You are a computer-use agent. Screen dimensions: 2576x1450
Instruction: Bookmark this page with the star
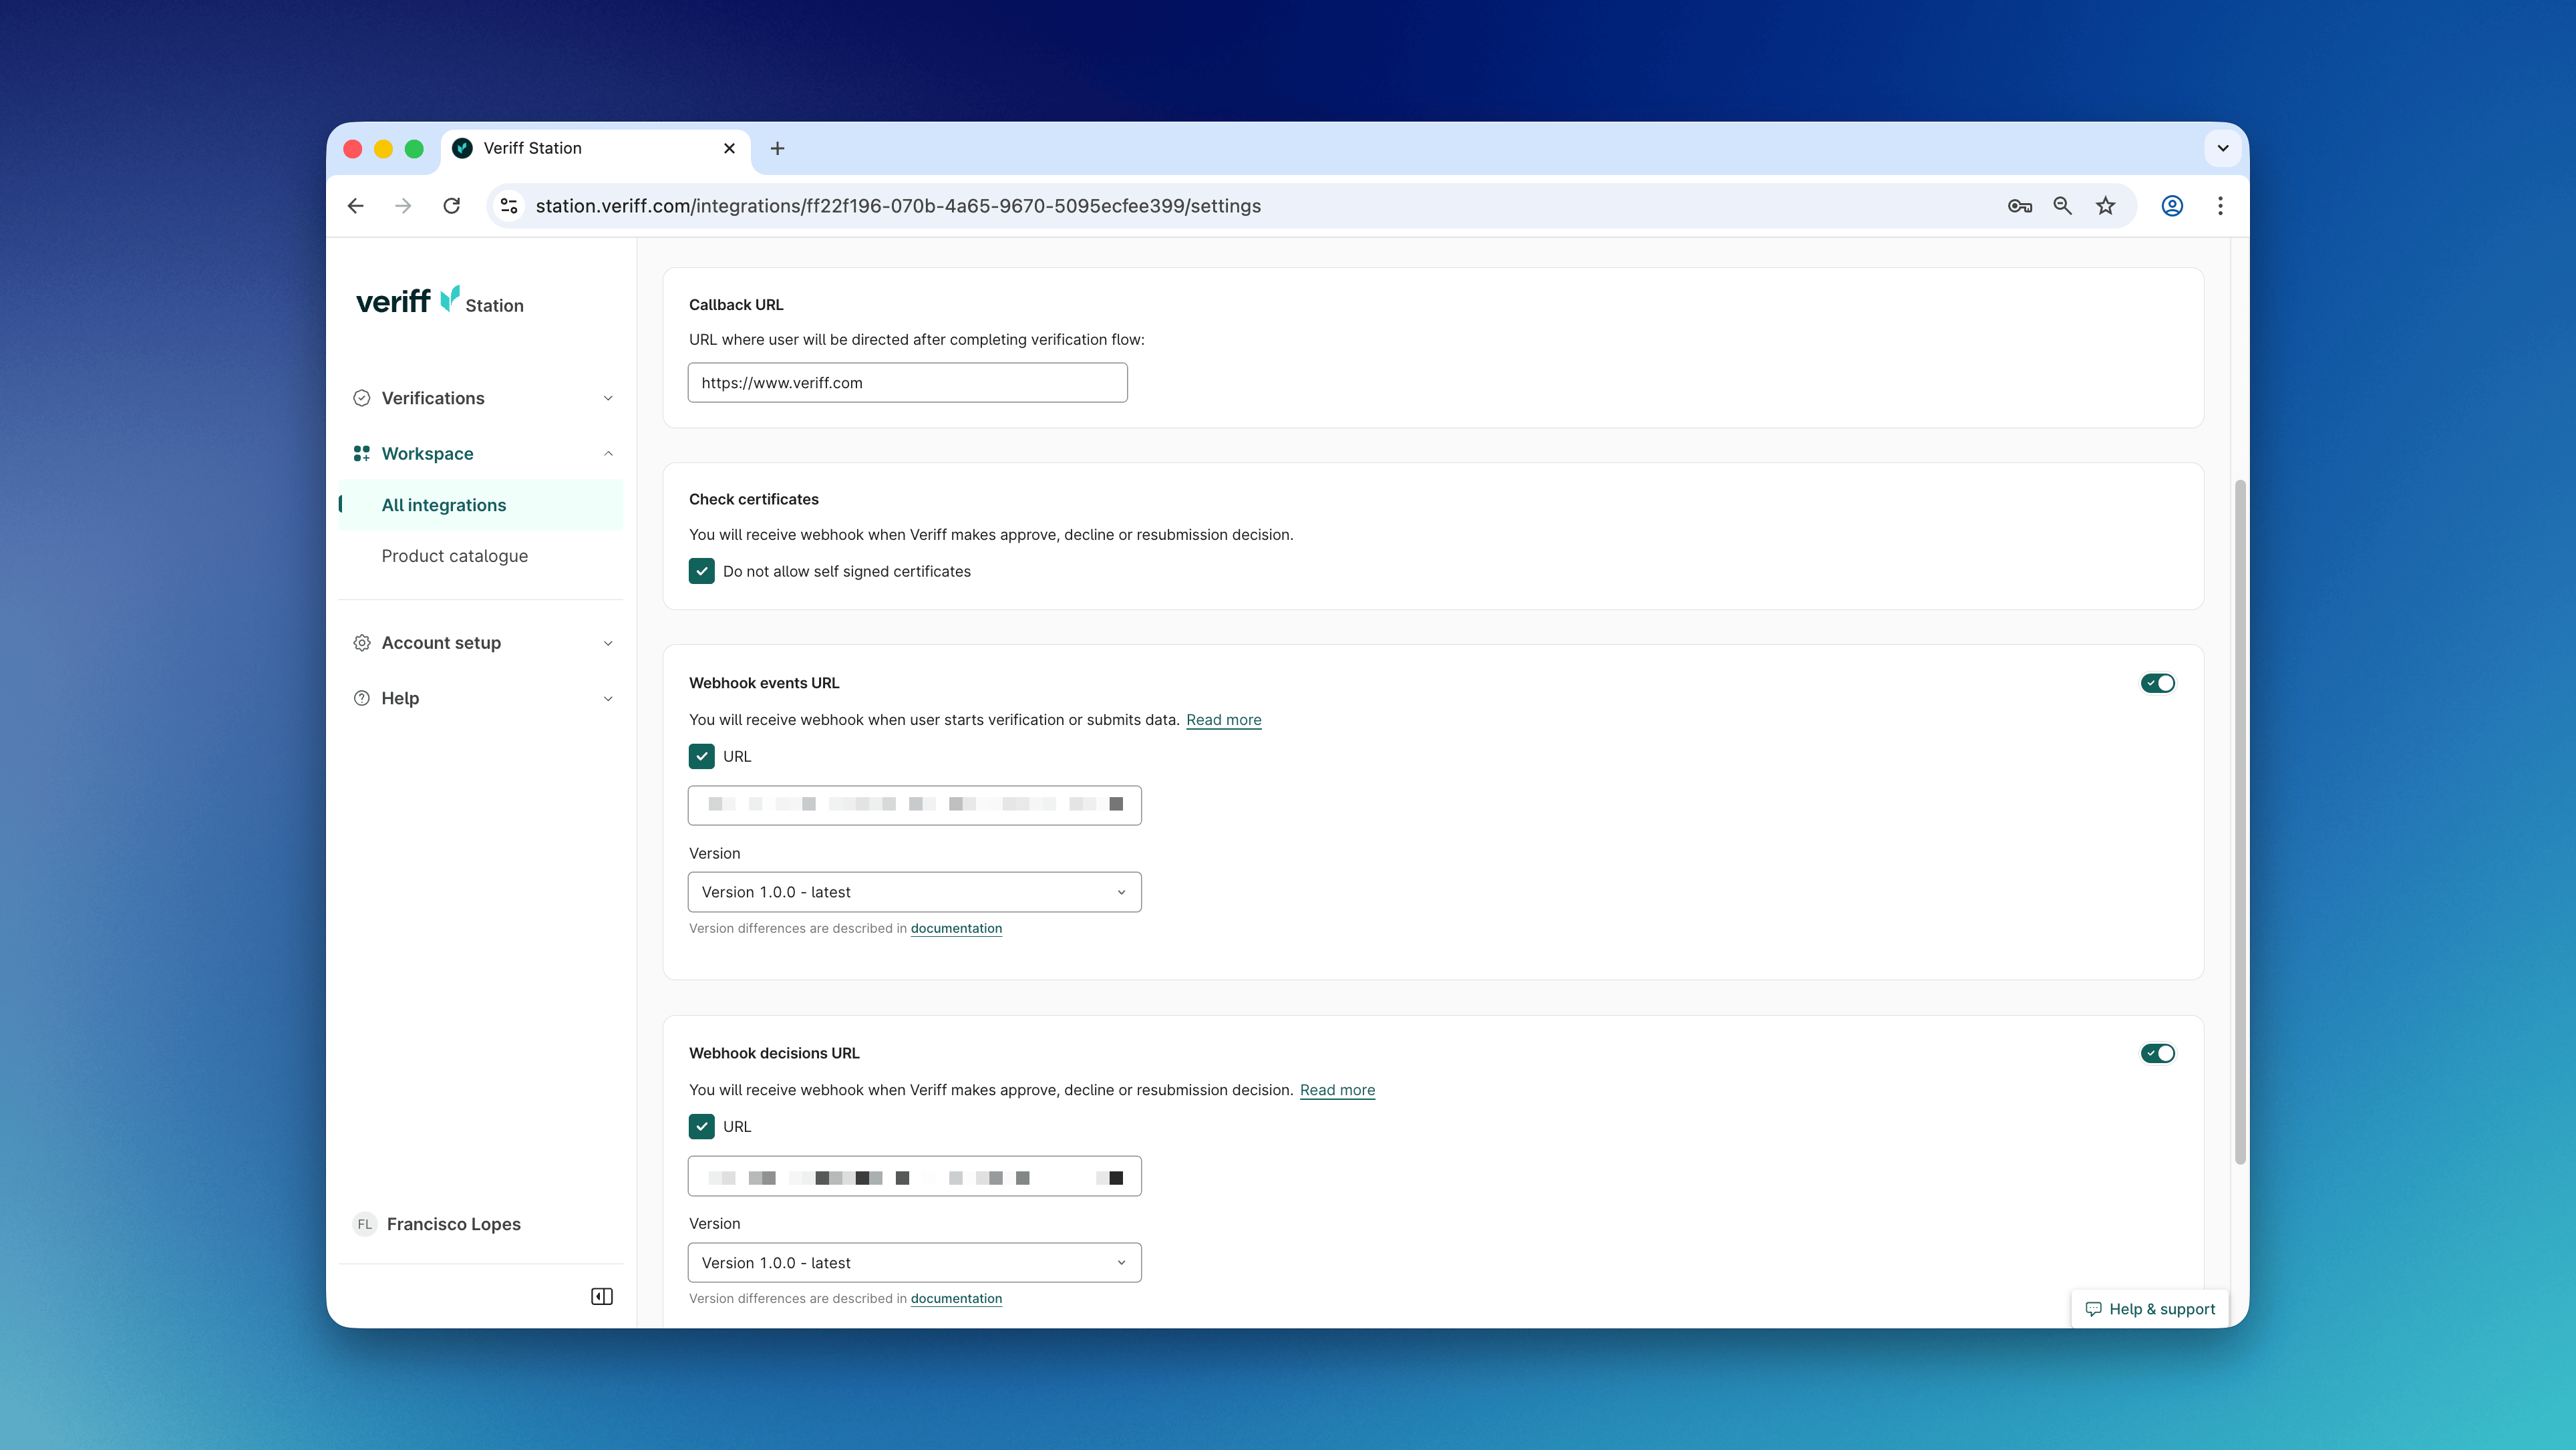(2106, 206)
